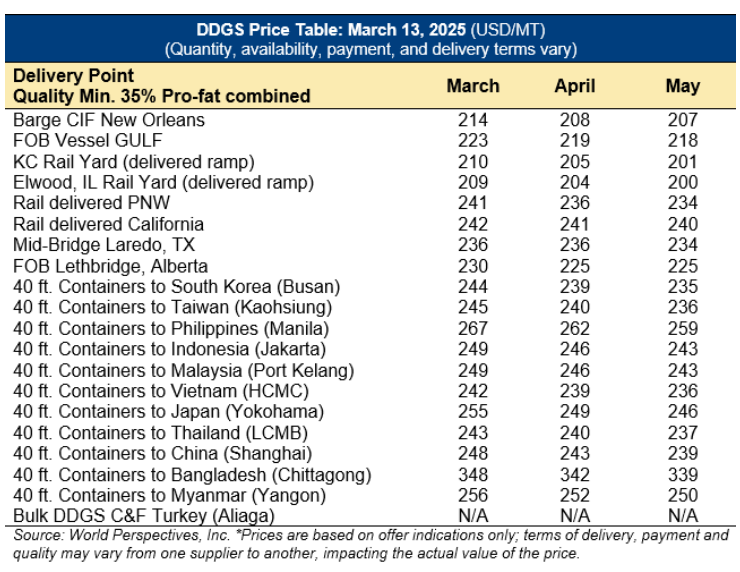Click the DDGS Price Table title header
Image resolution: width=740 pixels, height=572 pixels.
click(x=370, y=39)
